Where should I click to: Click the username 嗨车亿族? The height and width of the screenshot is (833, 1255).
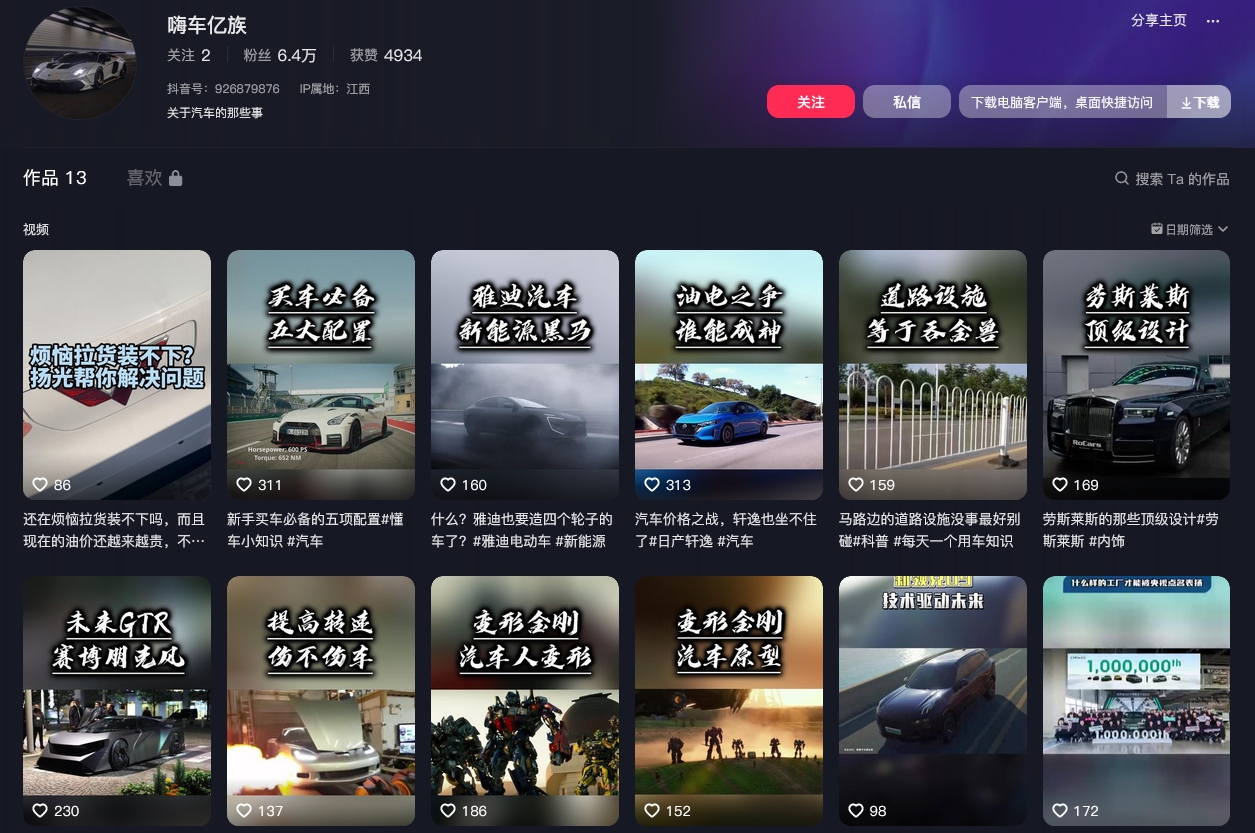click(207, 25)
